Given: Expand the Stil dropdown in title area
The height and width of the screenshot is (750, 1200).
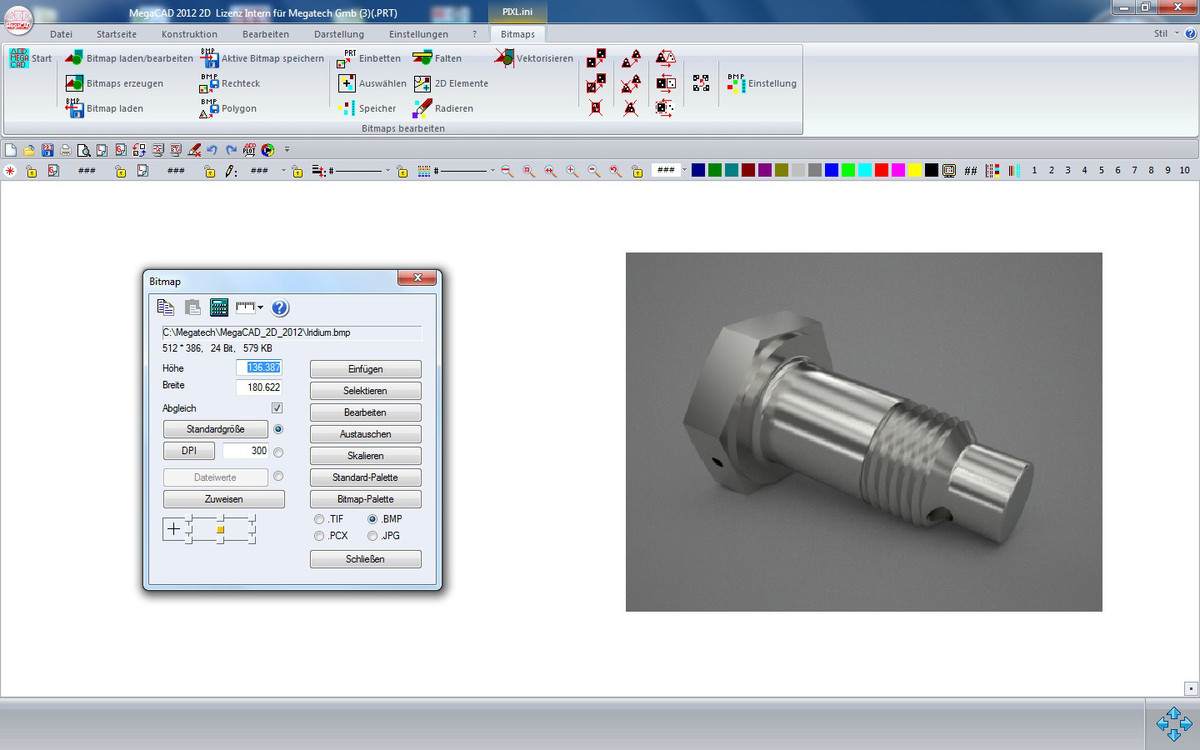Looking at the screenshot, I should point(1176,34).
